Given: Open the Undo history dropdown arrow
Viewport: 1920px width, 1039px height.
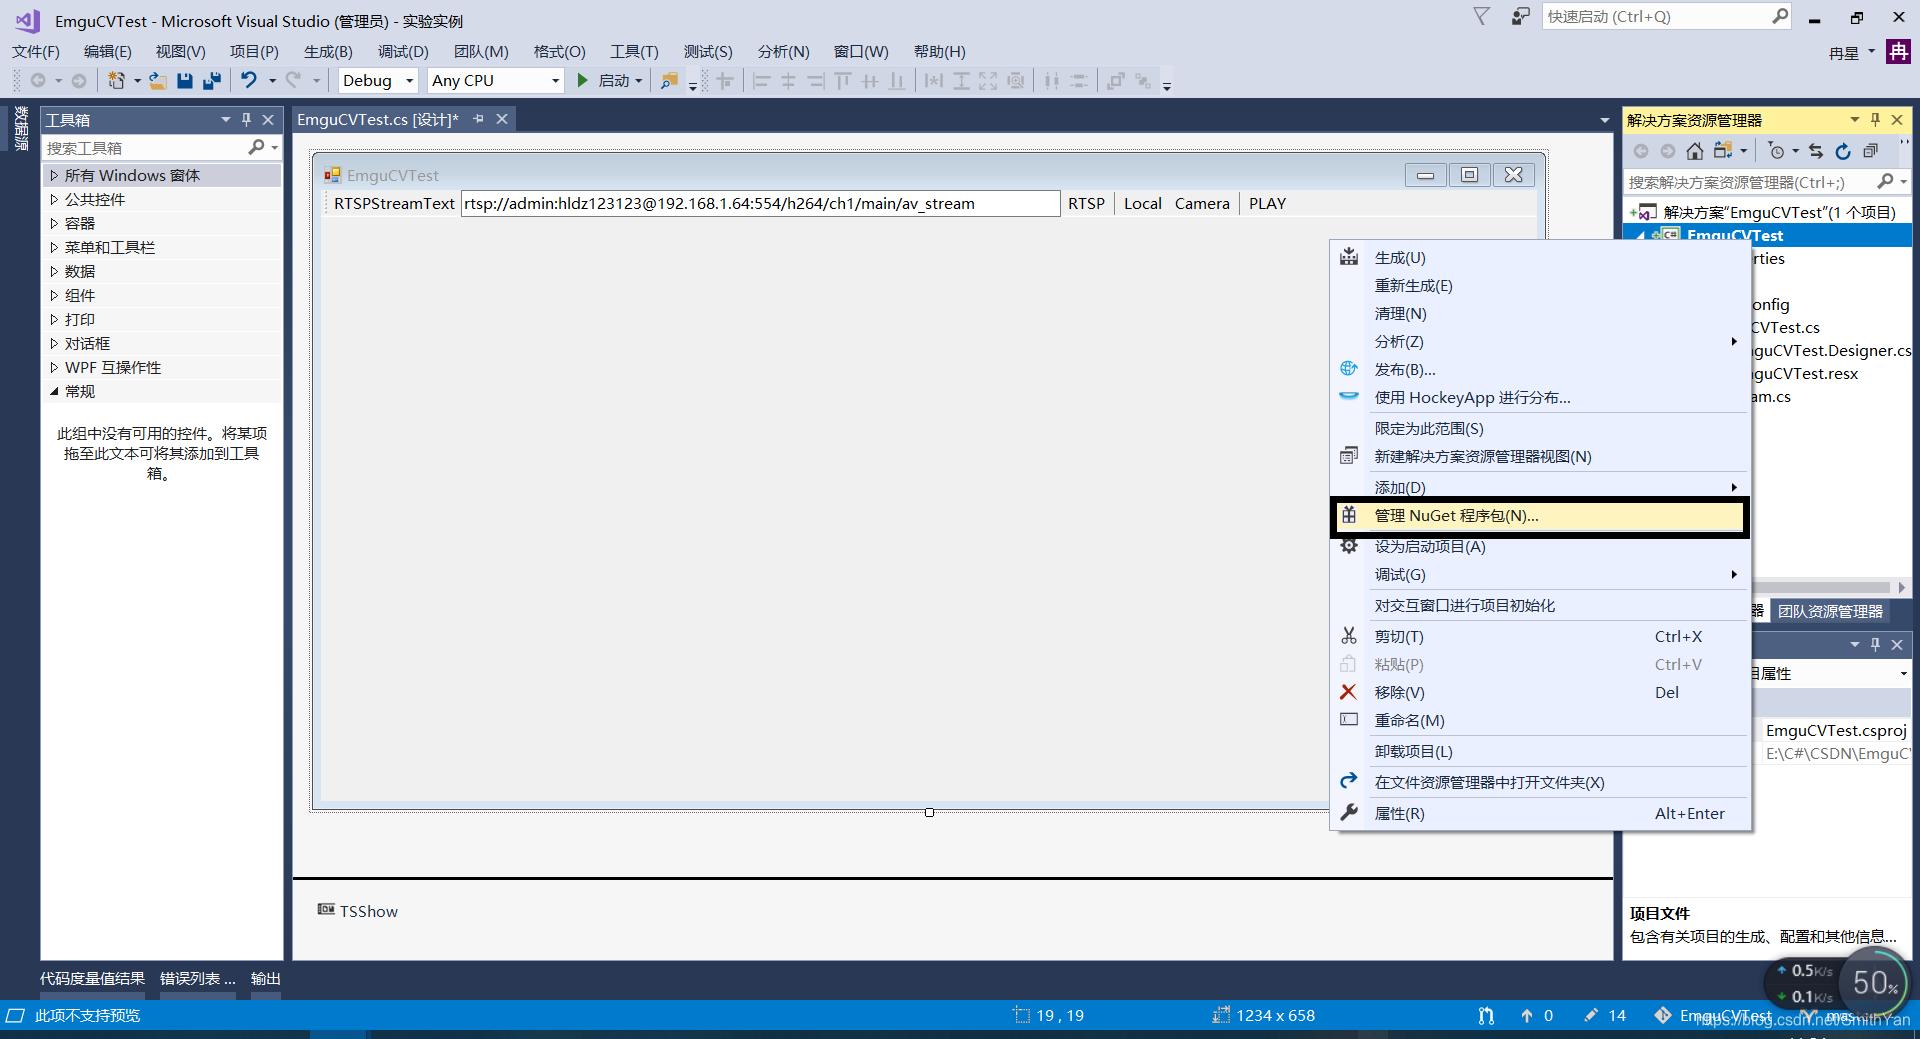Looking at the screenshot, I should pos(272,80).
